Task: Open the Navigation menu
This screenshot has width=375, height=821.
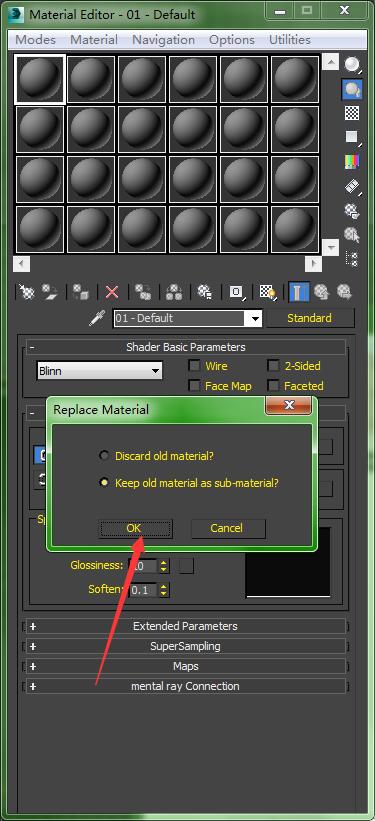Action: click(x=163, y=40)
